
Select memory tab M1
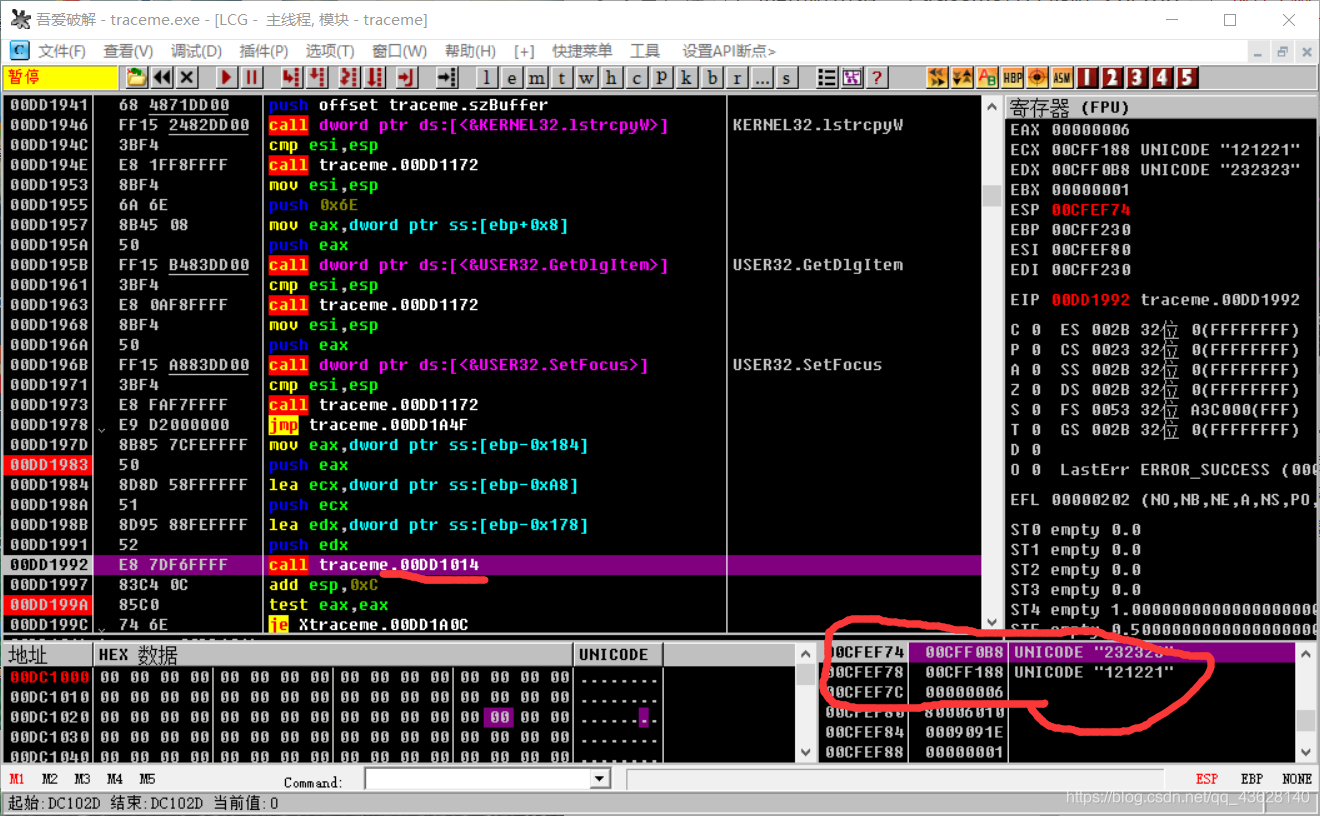(17, 779)
